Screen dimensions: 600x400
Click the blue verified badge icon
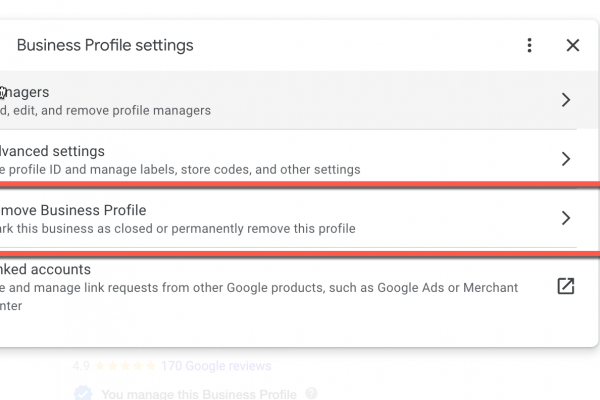click(x=83, y=394)
